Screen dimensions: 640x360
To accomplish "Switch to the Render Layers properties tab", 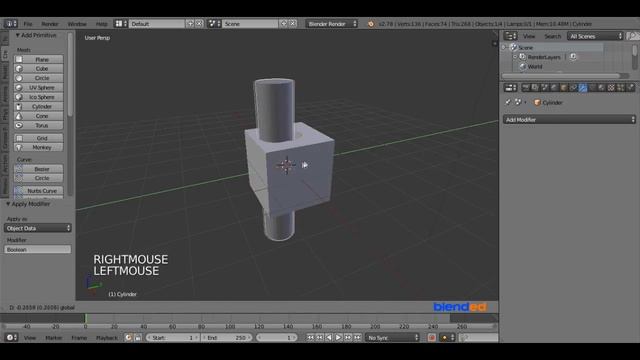I will 535,87.
